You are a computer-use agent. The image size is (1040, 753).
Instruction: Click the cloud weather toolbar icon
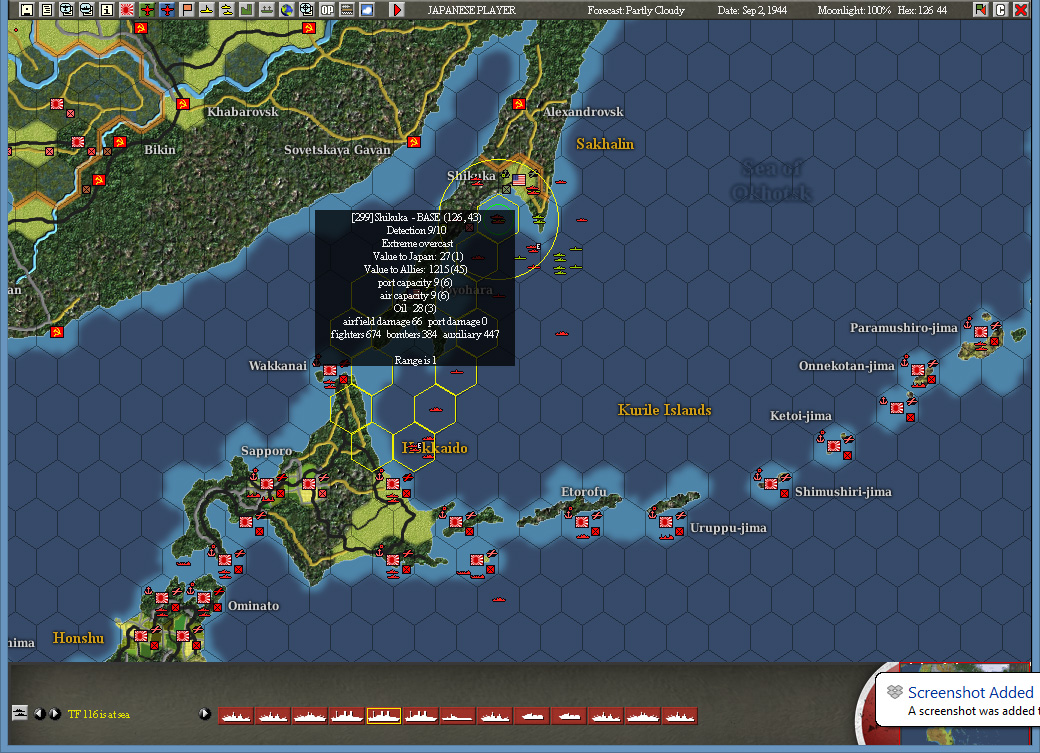tap(366, 10)
